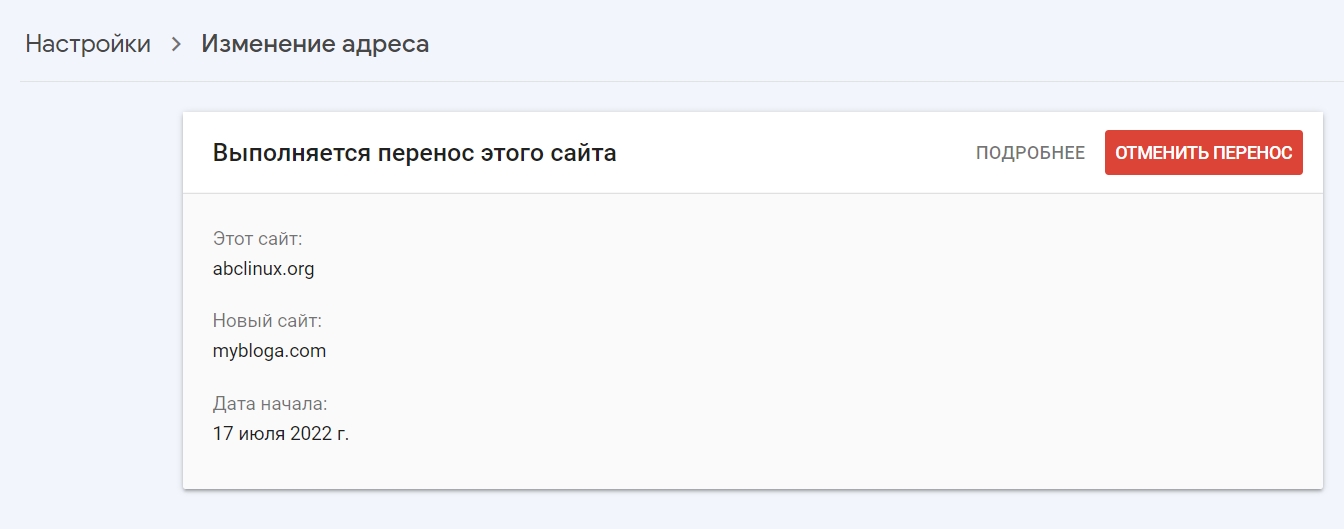Open the ПОДРОБНЕЕ details link
Image resolution: width=1344 pixels, height=529 pixels.
pyautogui.click(x=1030, y=153)
